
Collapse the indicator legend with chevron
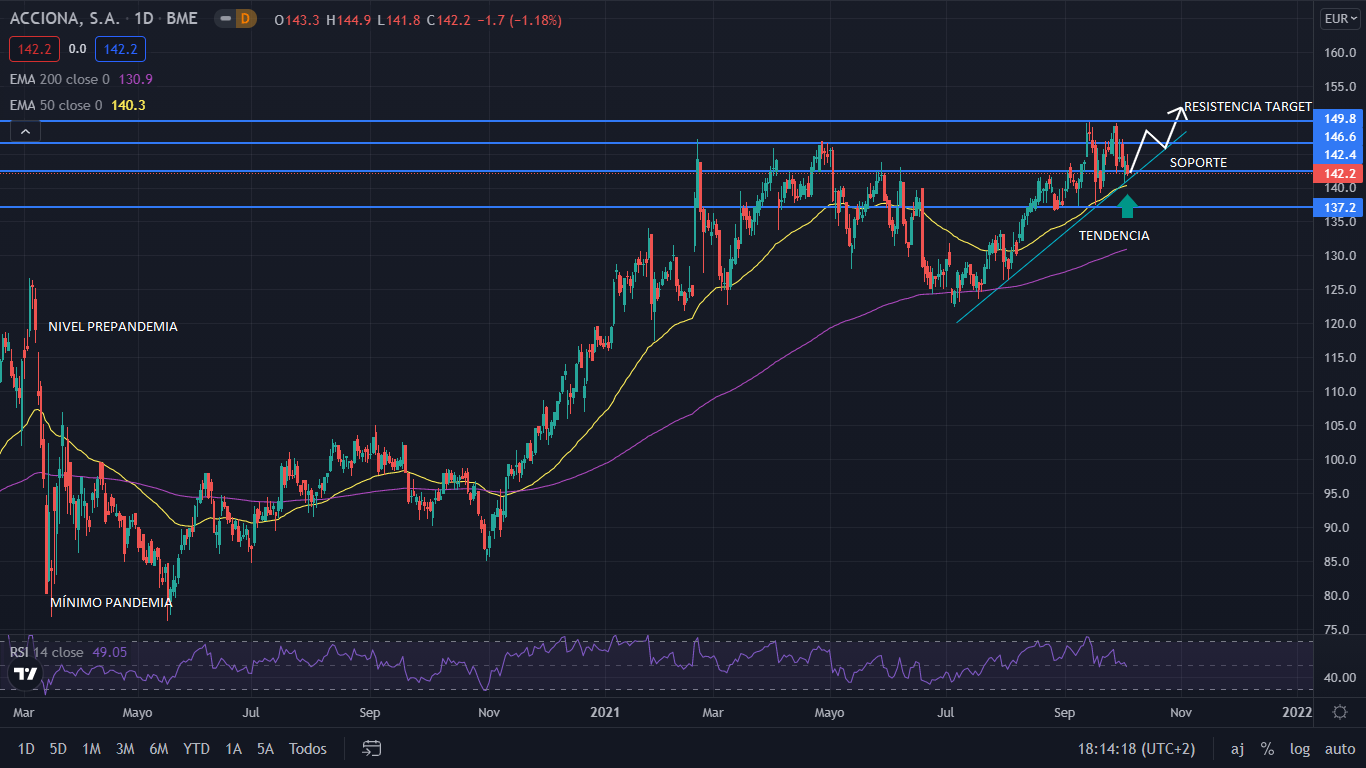(x=25, y=131)
